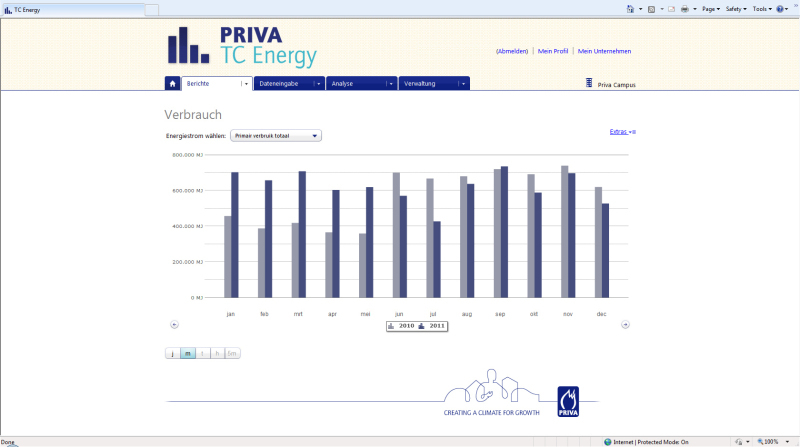The width and height of the screenshot is (800, 447).
Task: Click the dark 2011 bar for sep
Action: point(504,232)
